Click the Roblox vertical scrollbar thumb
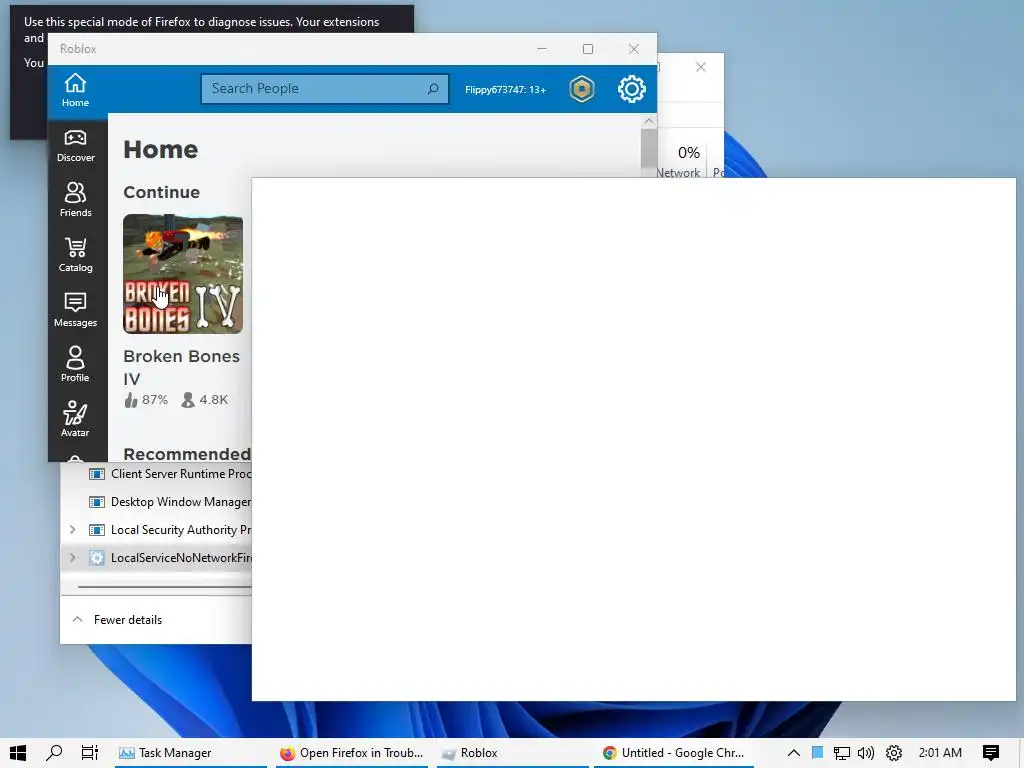 coord(648,149)
